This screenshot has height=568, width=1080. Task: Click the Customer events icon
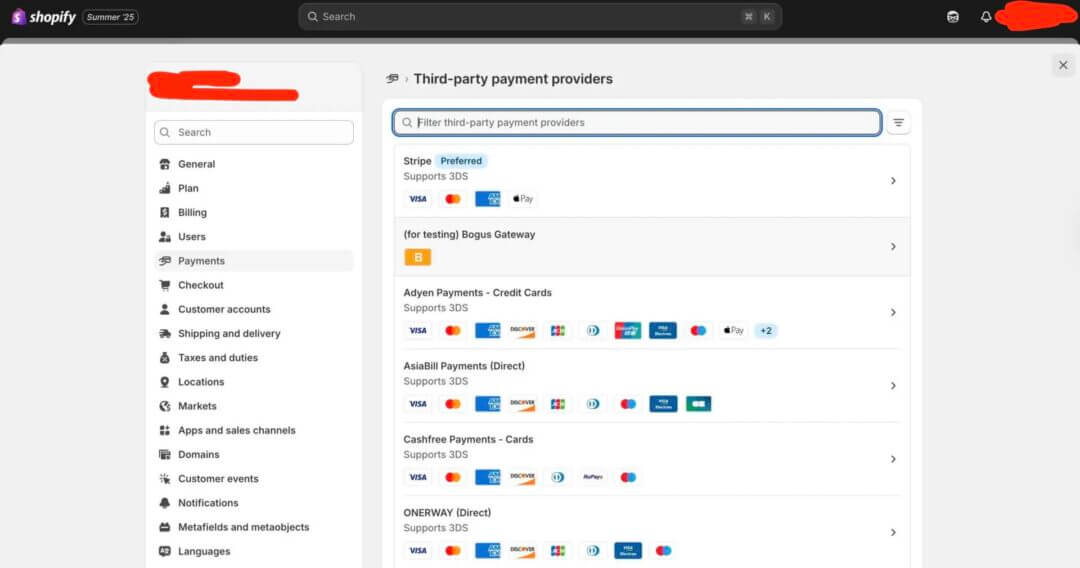tap(165, 478)
